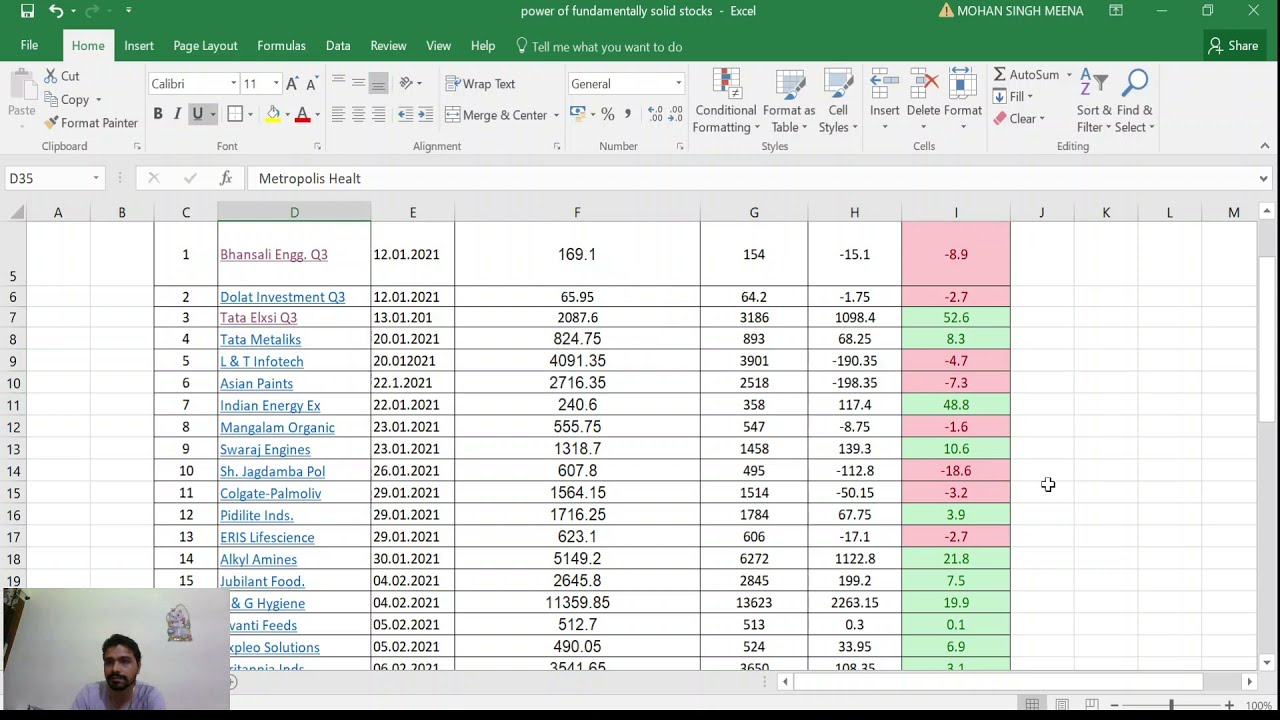This screenshot has height=720, width=1280.
Task: Apply Accounting Number Format
Action: point(577,114)
